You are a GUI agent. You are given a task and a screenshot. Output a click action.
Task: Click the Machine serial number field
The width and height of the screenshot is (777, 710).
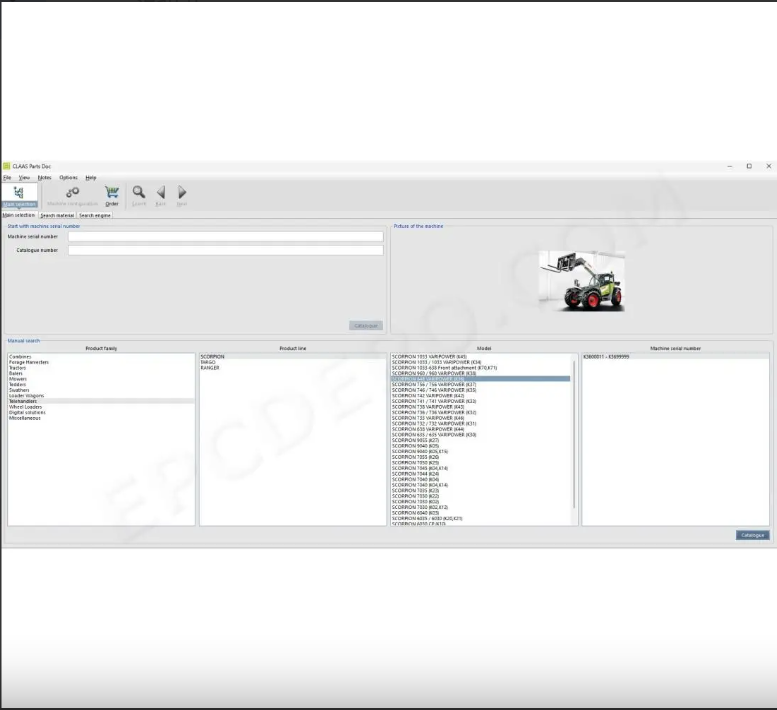[225, 236]
